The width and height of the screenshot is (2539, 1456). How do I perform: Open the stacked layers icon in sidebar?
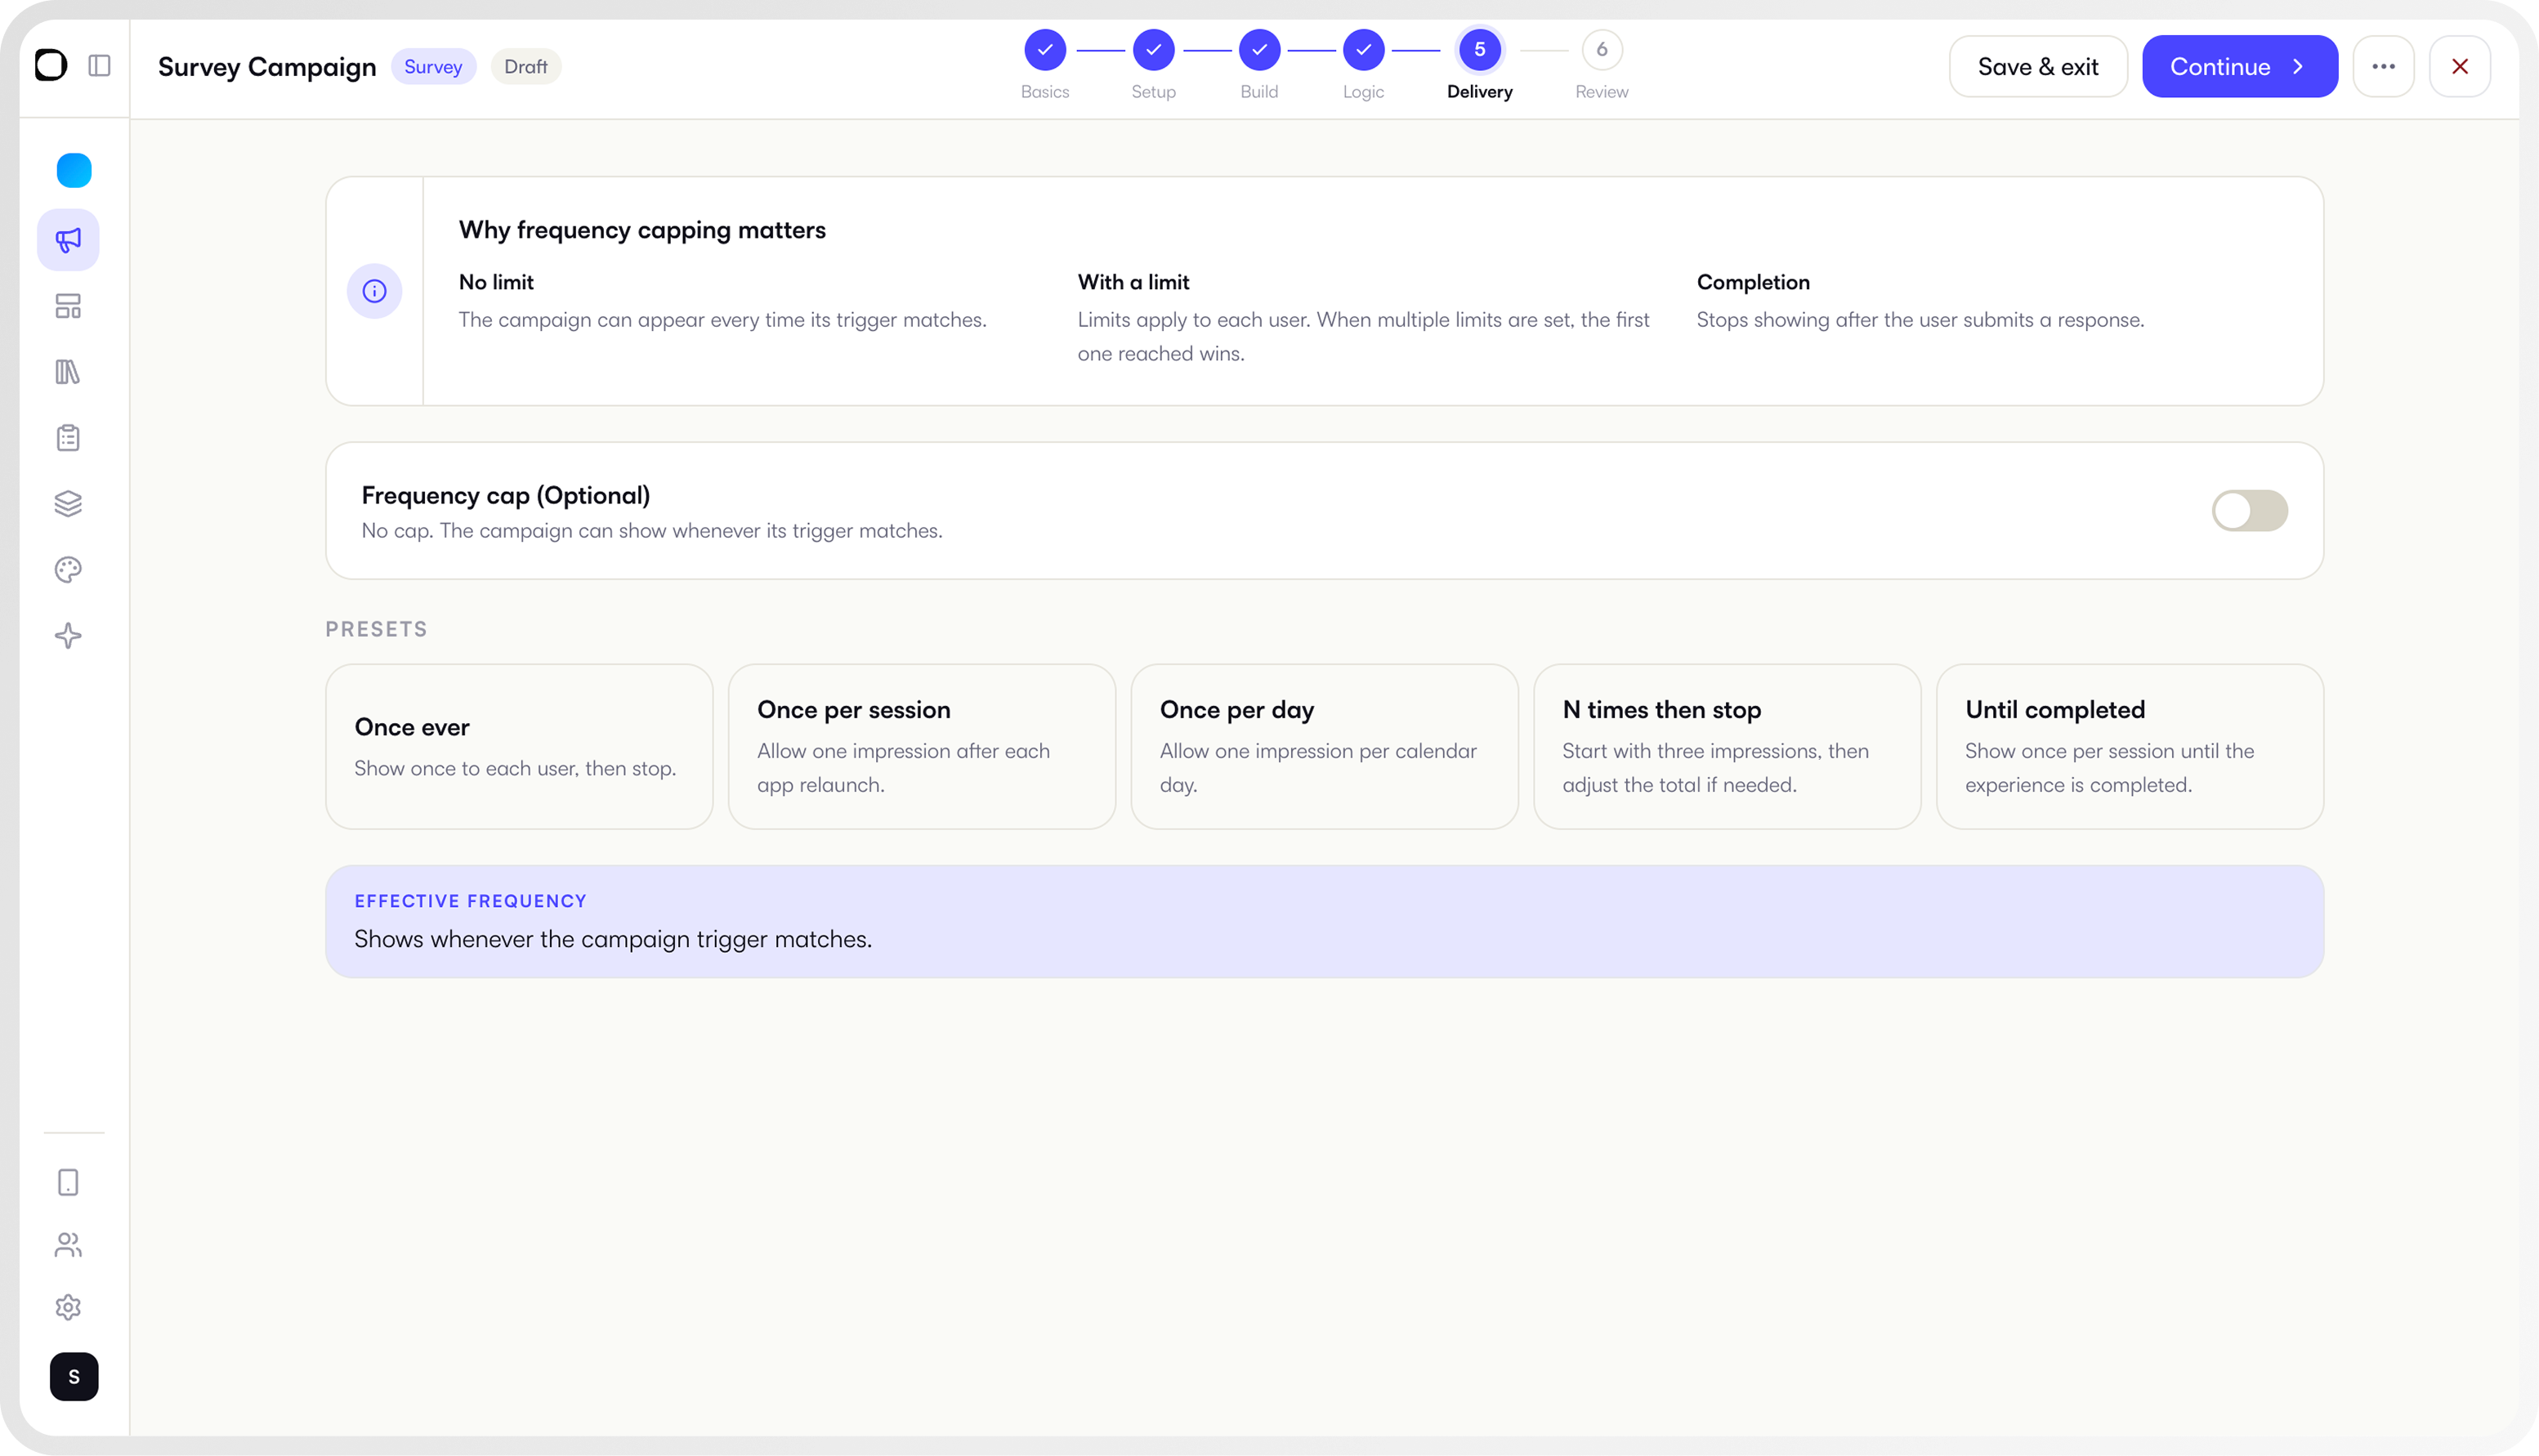68,504
